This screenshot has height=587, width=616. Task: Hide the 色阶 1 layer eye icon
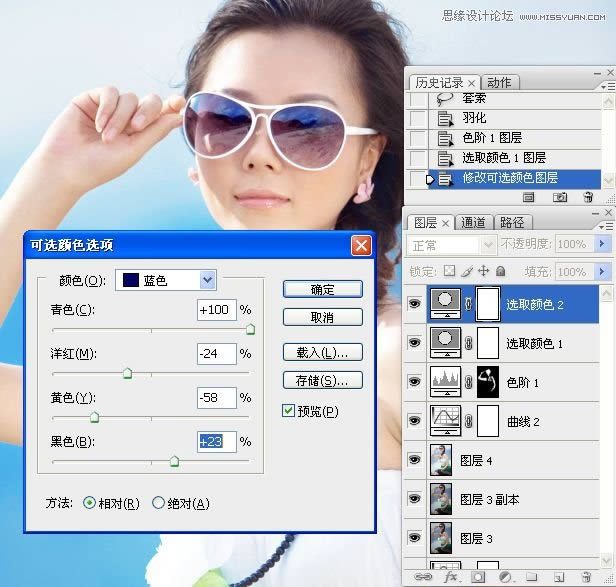(x=414, y=382)
